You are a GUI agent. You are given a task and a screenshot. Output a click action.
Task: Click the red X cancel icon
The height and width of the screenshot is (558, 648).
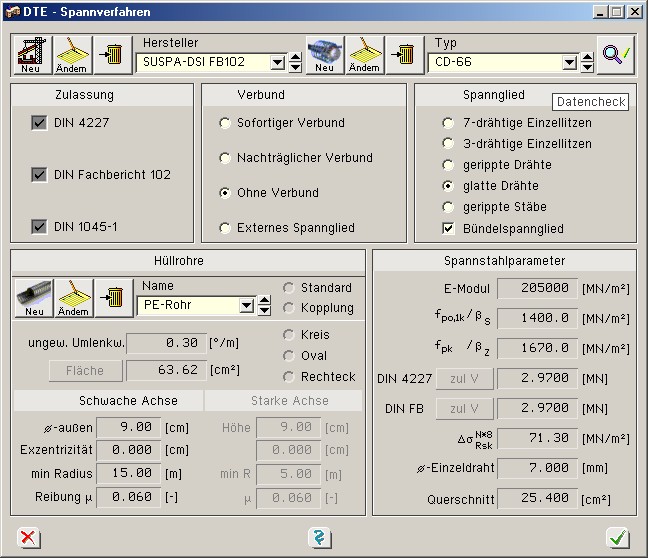29,538
